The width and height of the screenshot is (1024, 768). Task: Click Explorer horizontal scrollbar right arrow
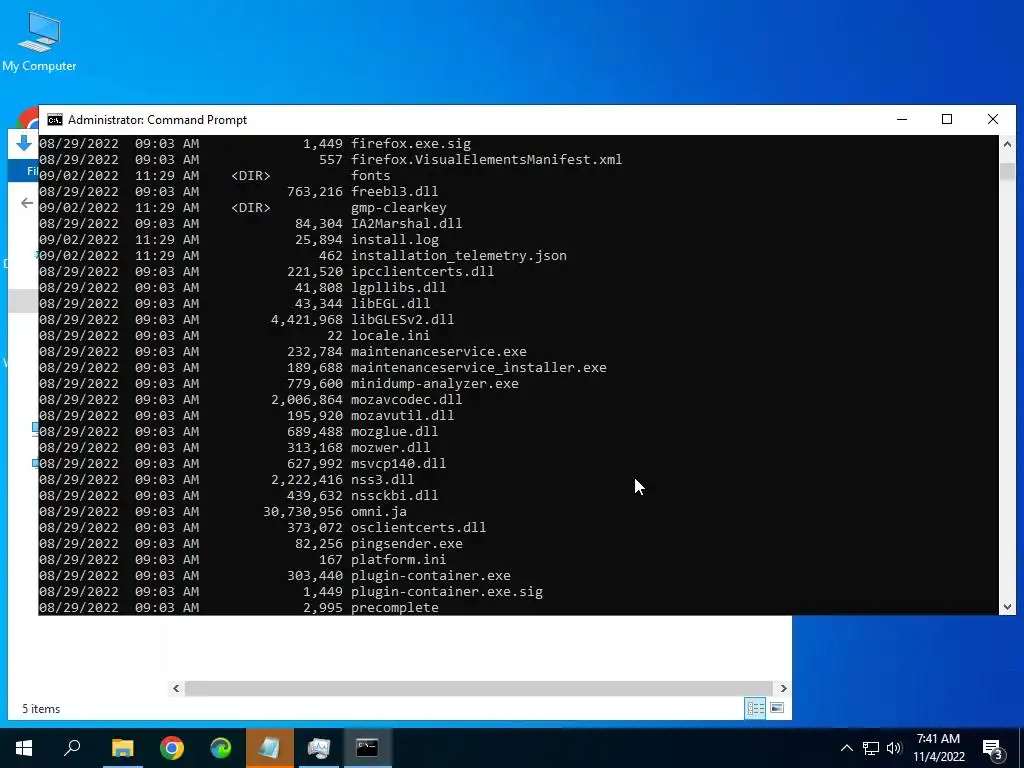(784, 688)
